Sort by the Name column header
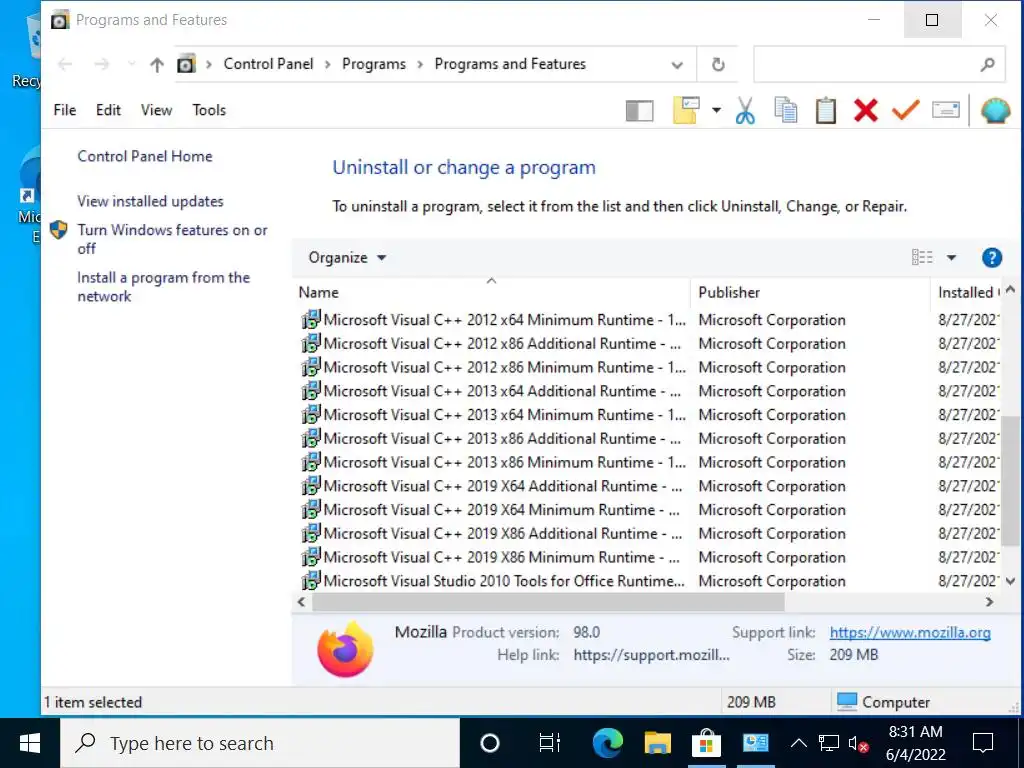Screen dimensions: 1024x768 pyautogui.click(x=491, y=293)
